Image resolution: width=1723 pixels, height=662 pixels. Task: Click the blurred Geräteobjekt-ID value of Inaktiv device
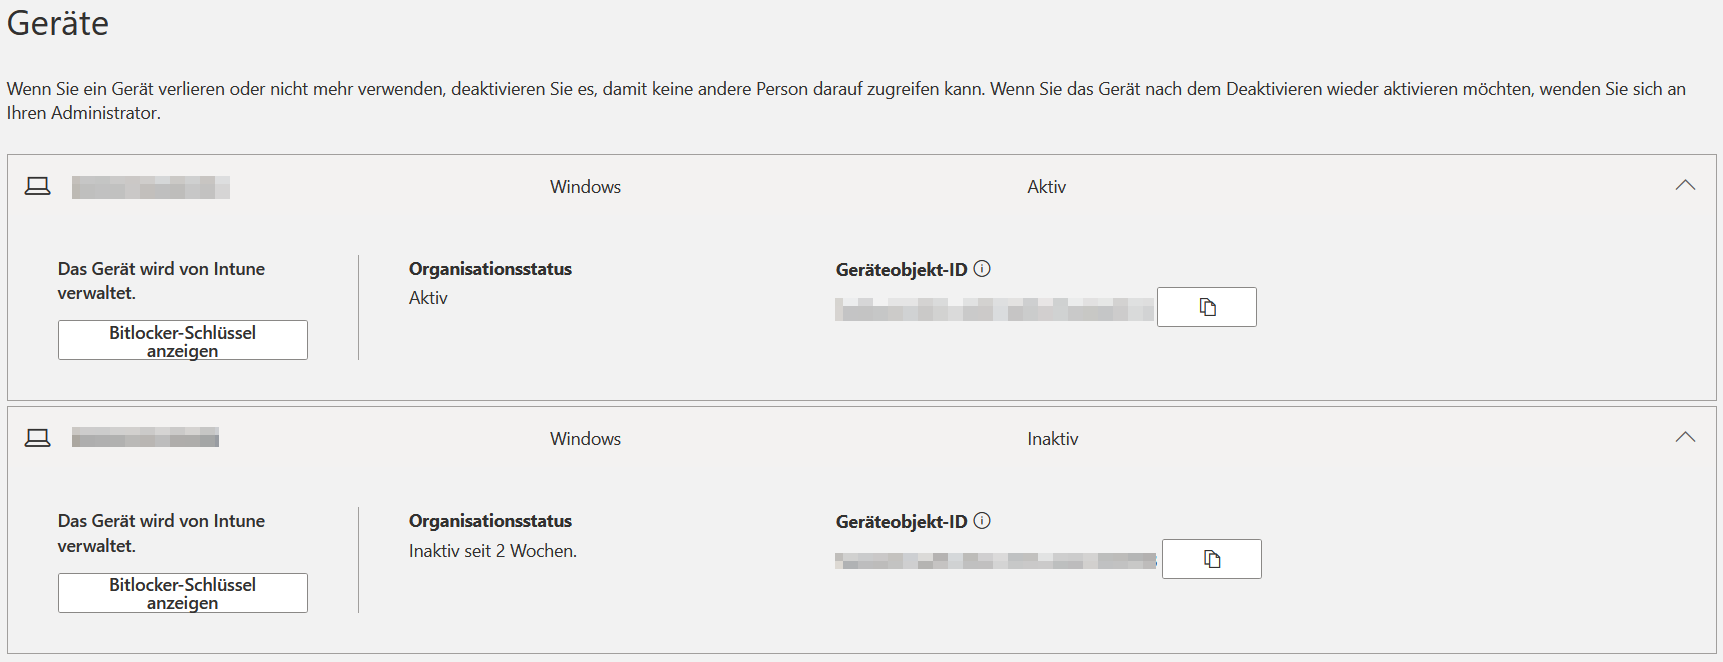pyautogui.click(x=996, y=561)
